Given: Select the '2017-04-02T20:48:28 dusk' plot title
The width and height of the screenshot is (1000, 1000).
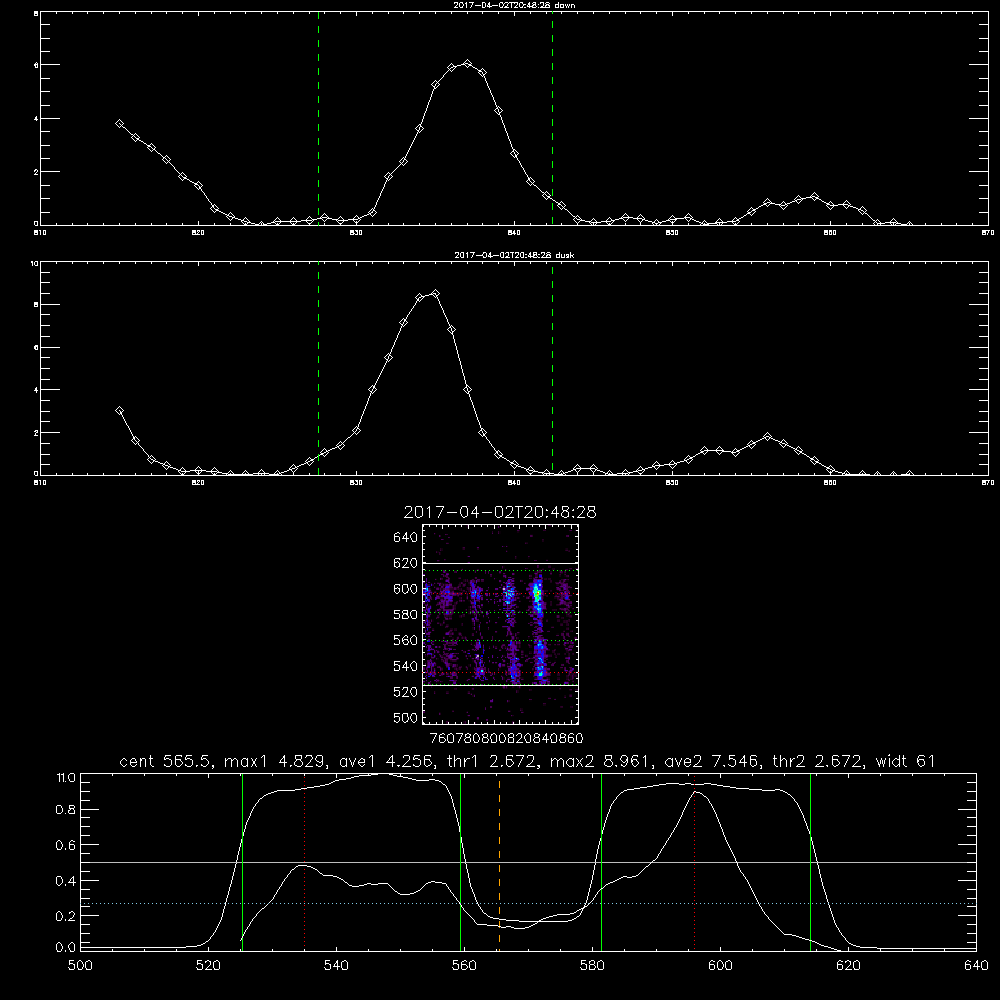Looking at the screenshot, I should pyautogui.click(x=514, y=255).
